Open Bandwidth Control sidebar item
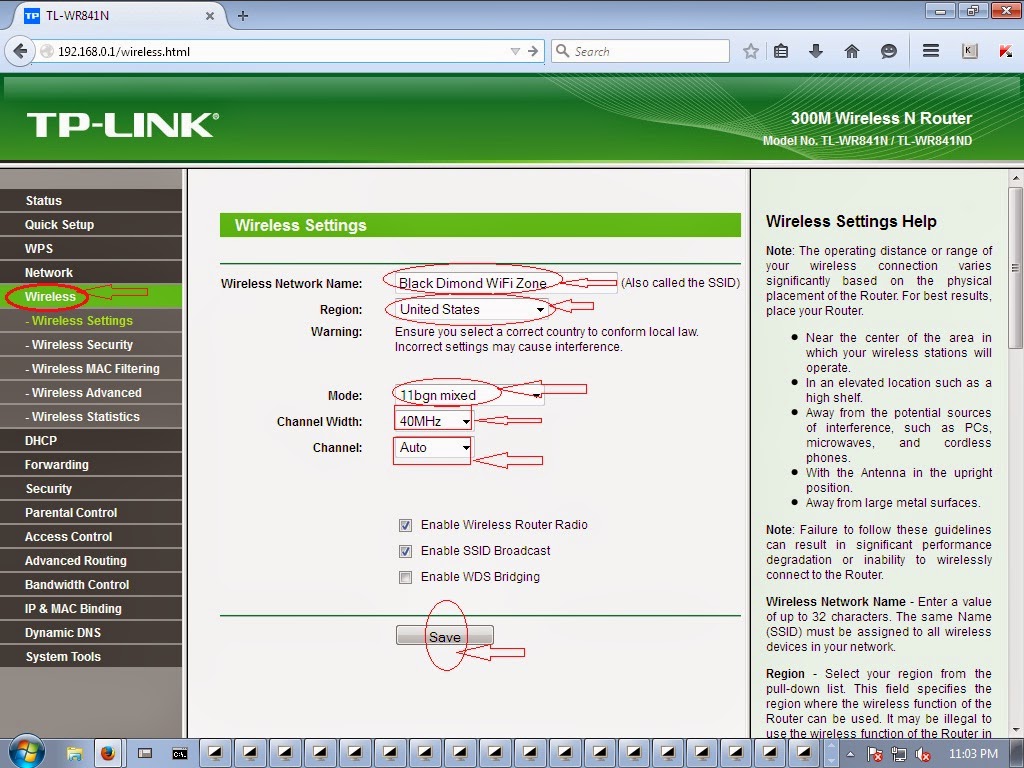 click(91, 584)
